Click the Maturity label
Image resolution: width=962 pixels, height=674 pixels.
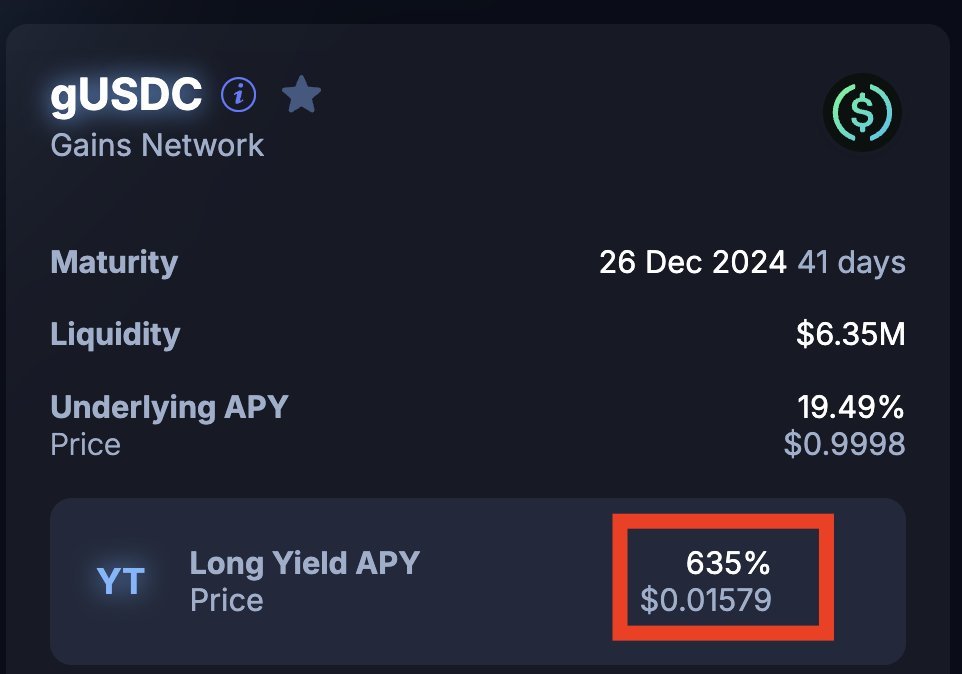(x=114, y=263)
